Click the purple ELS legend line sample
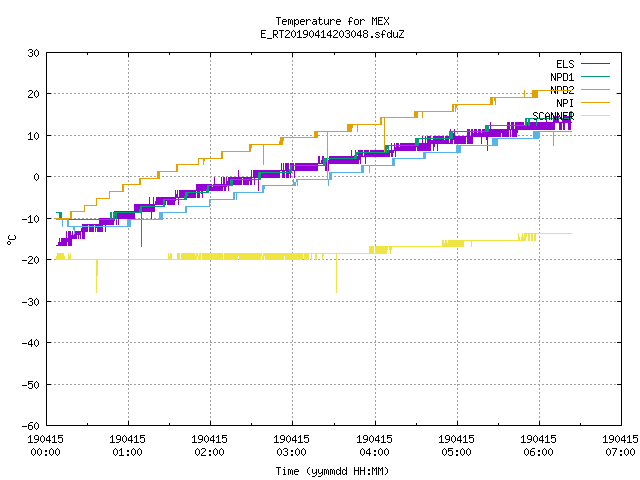The image size is (640, 480). coord(595,64)
